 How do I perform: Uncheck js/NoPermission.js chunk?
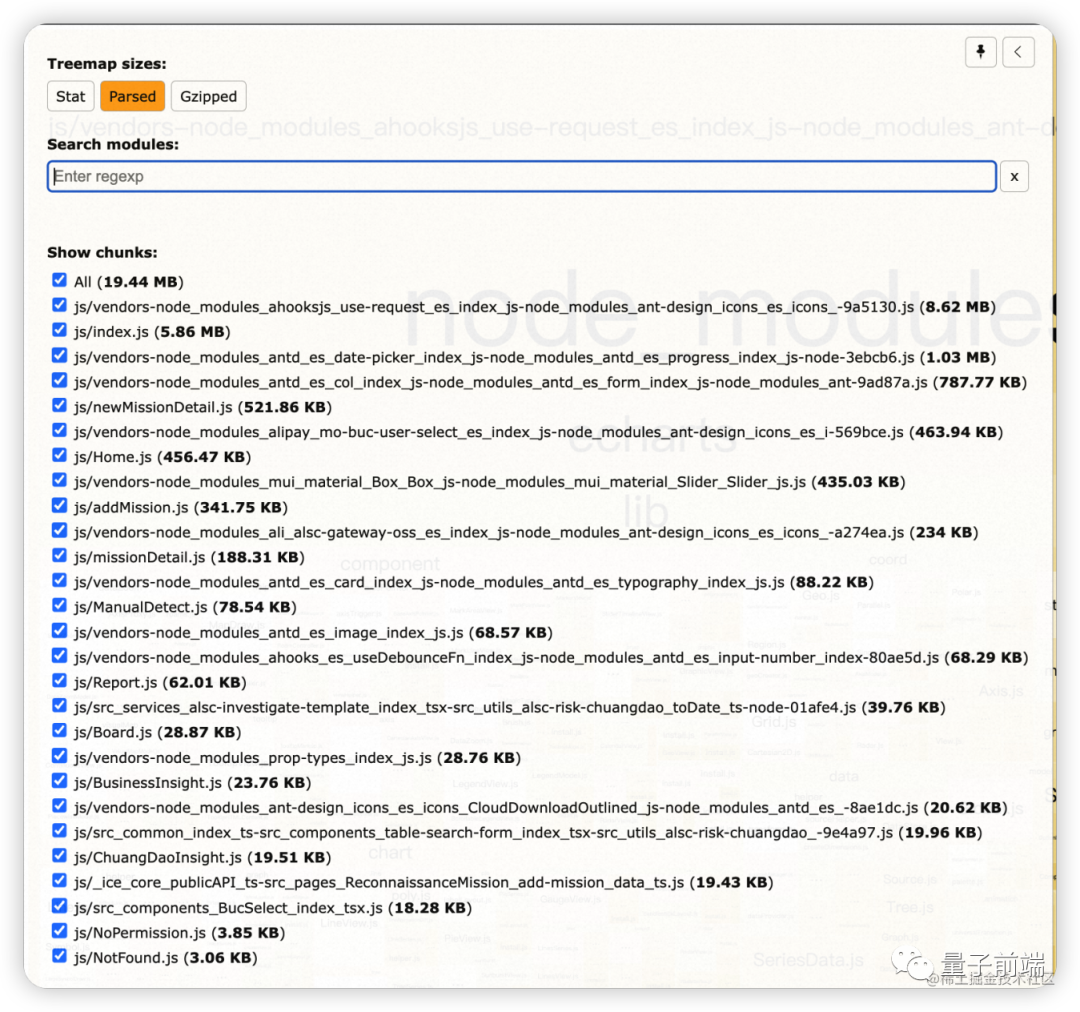(x=60, y=931)
